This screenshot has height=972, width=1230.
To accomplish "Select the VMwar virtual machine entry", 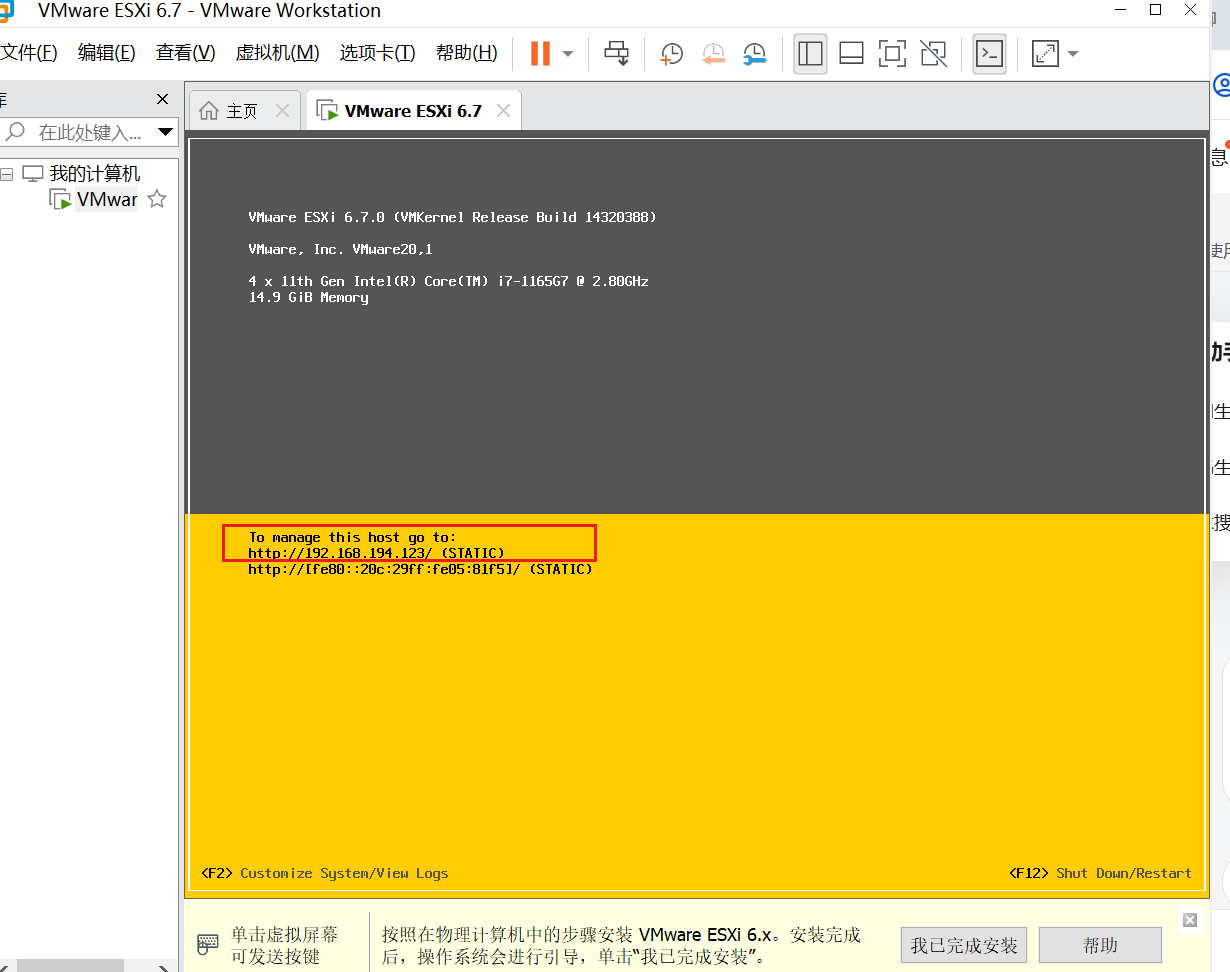I will 106,199.
